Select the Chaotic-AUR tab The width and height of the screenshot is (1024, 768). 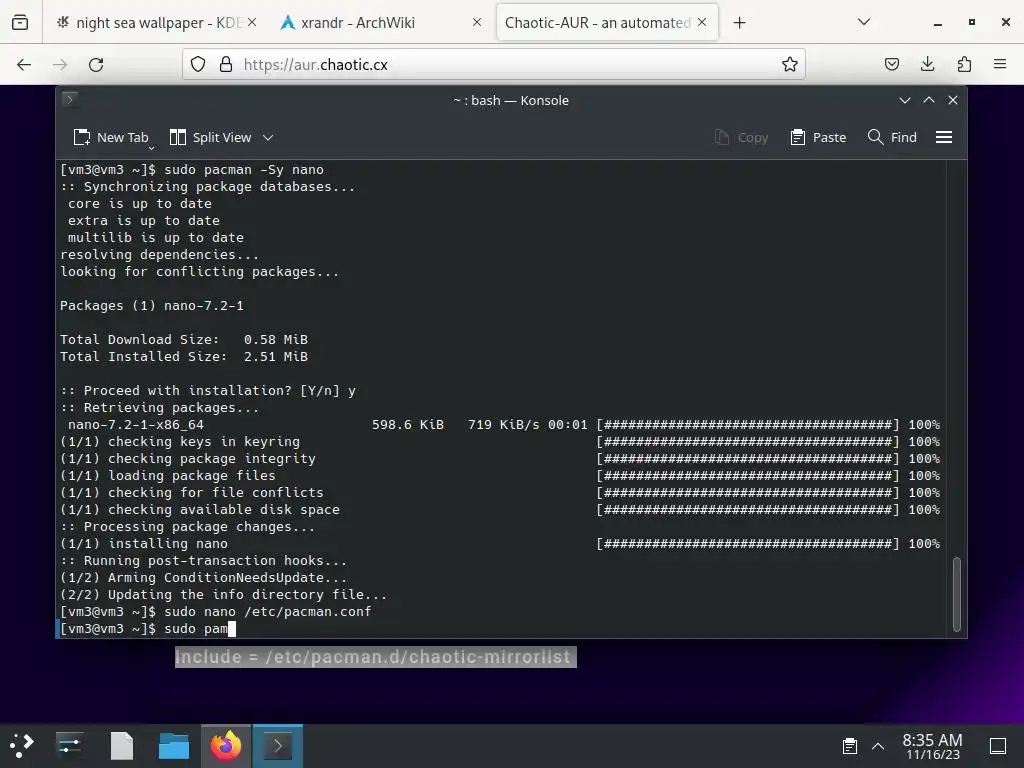607,23
